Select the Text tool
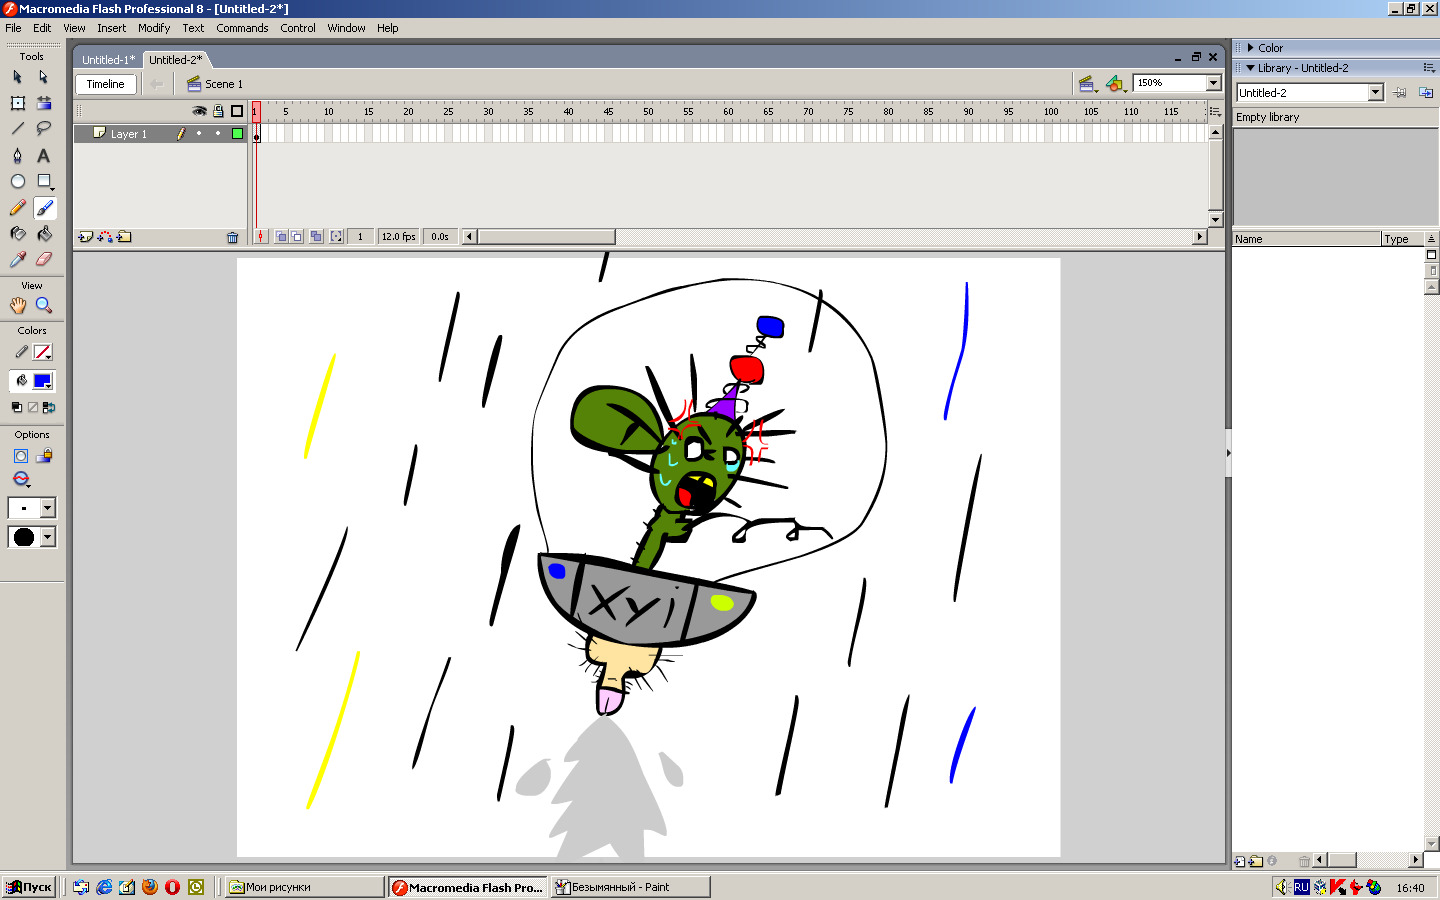 coord(43,155)
